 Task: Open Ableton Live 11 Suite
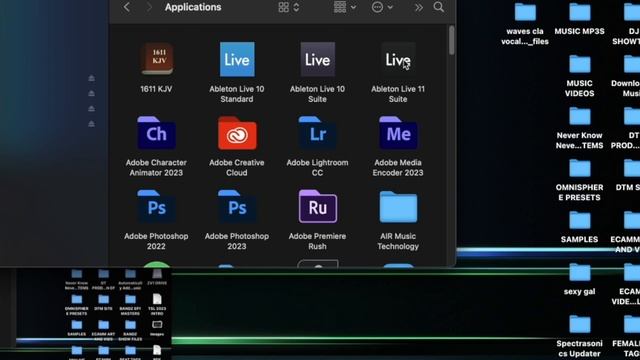(x=398, y=59)
